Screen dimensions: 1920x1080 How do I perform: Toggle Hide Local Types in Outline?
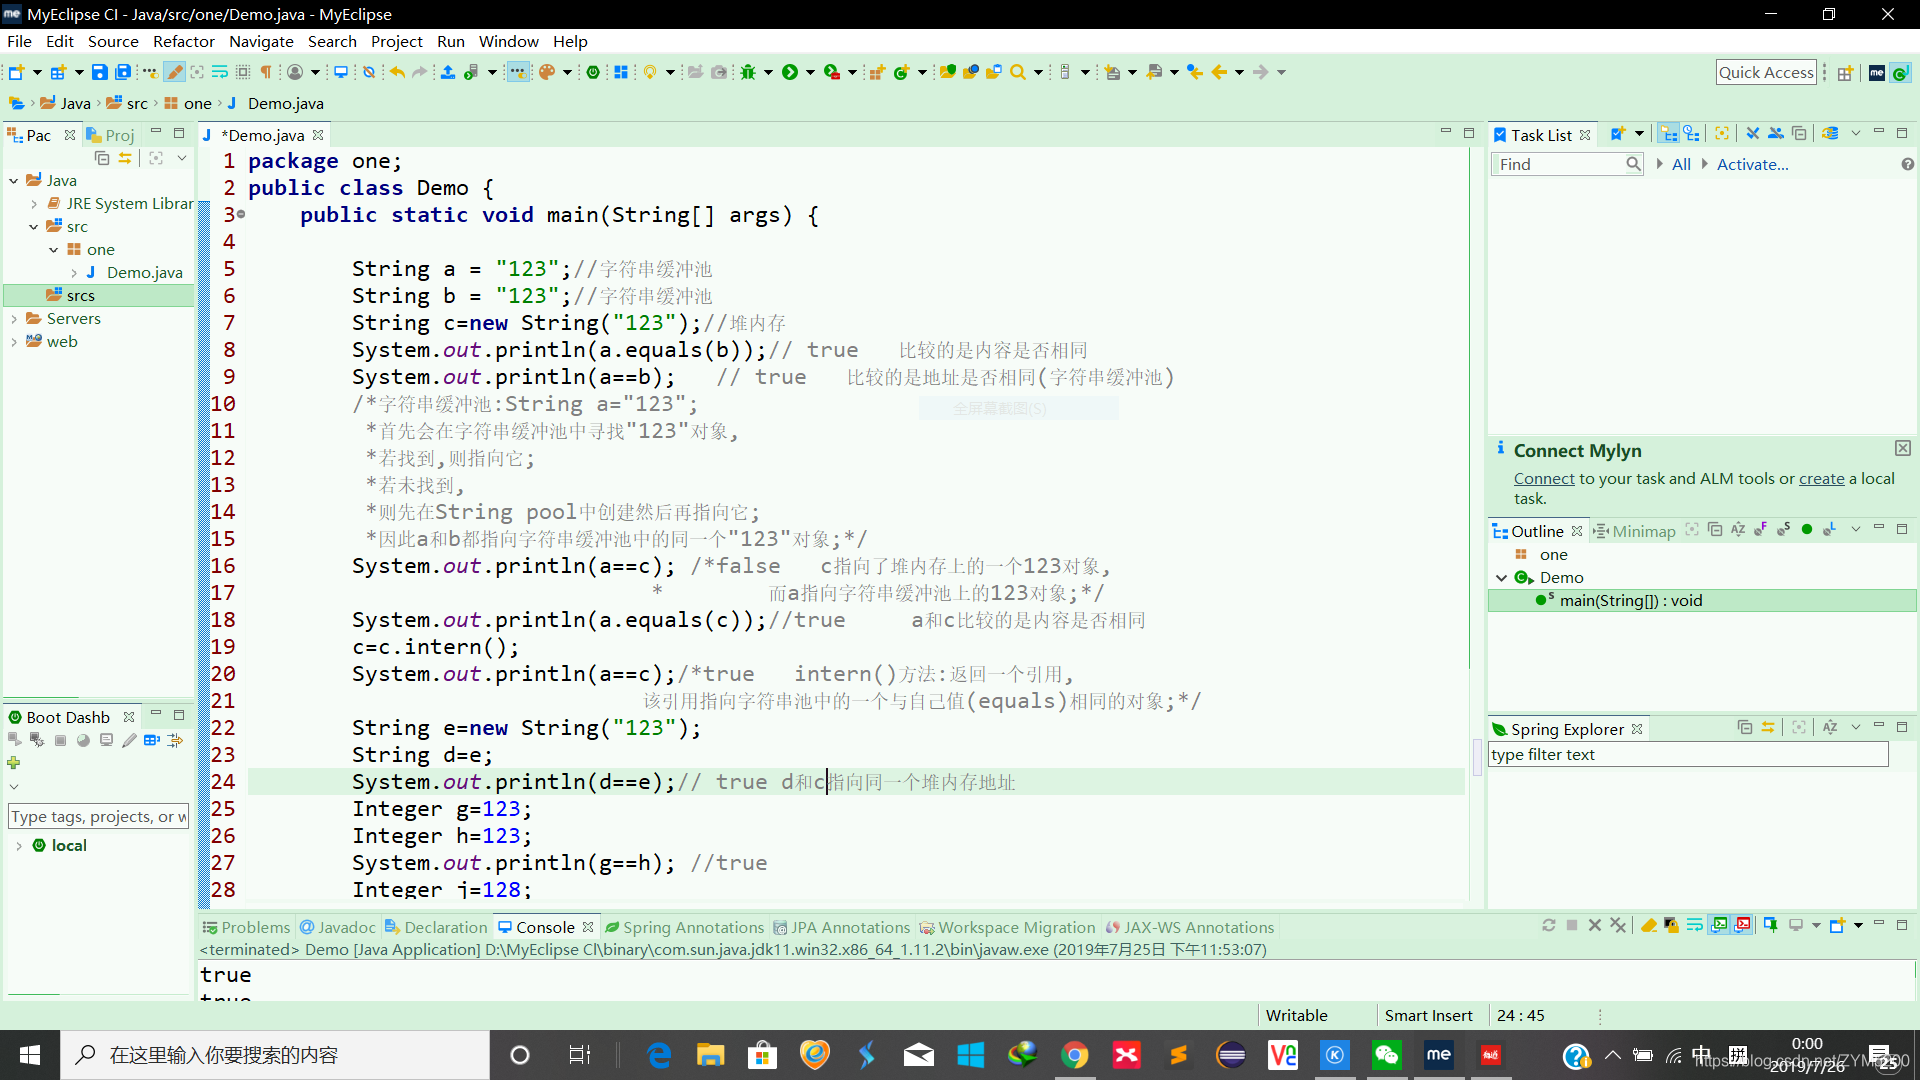coord(1830,530)
